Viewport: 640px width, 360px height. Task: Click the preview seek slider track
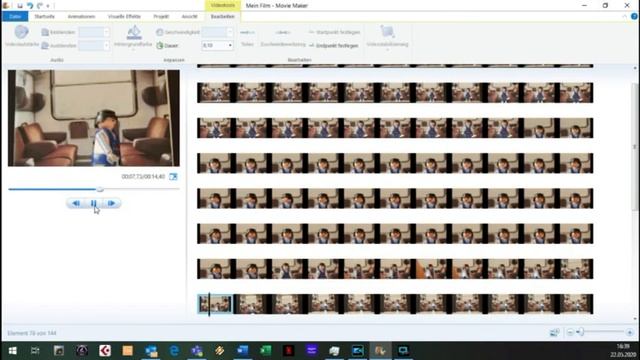tap(93, 189)
